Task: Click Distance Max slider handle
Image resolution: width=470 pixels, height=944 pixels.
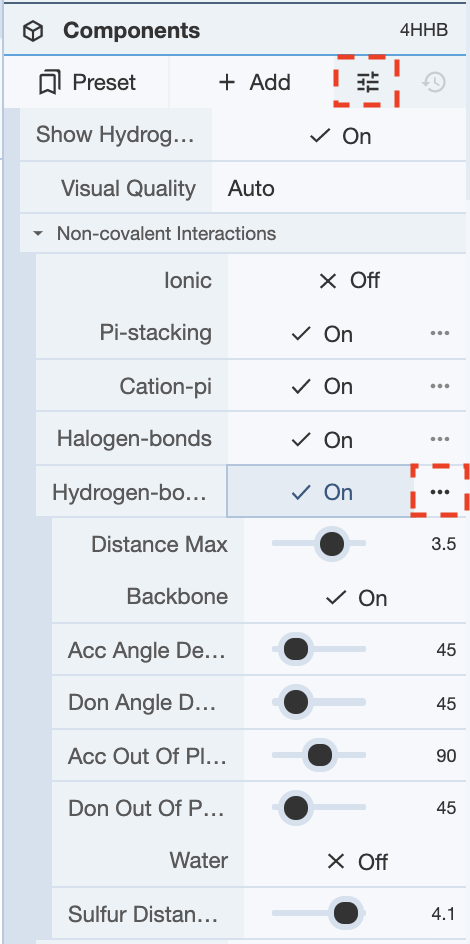Action: [x=332, y=544]
